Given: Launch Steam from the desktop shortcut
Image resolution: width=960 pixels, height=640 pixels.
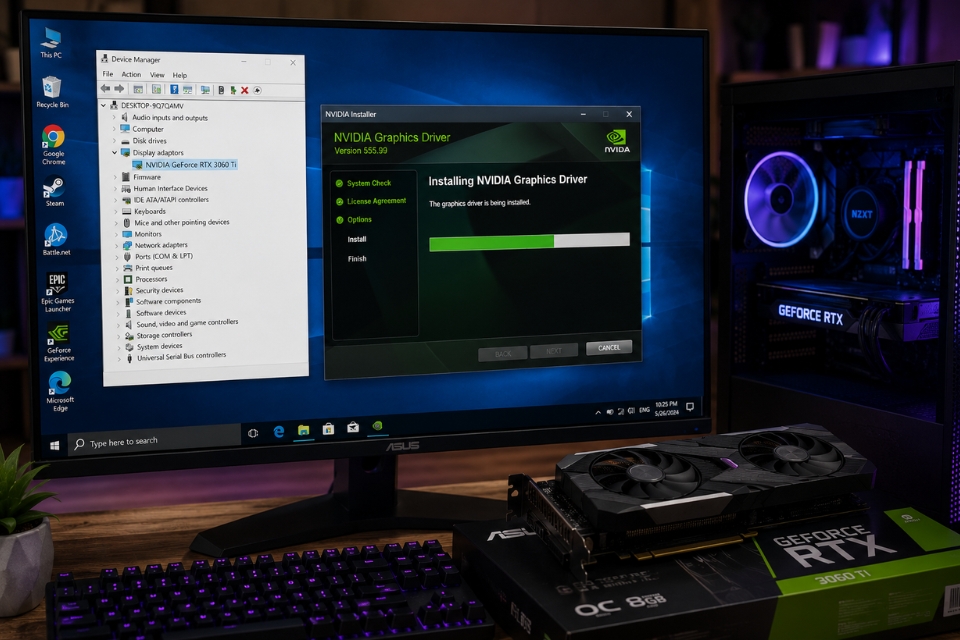Looking at the screenshot, I should 54,191.
